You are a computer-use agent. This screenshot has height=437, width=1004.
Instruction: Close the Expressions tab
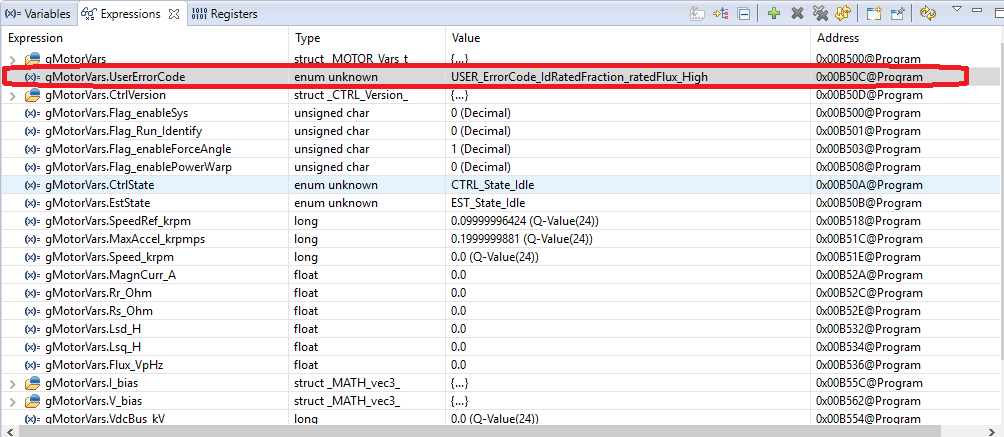(172, 14)
